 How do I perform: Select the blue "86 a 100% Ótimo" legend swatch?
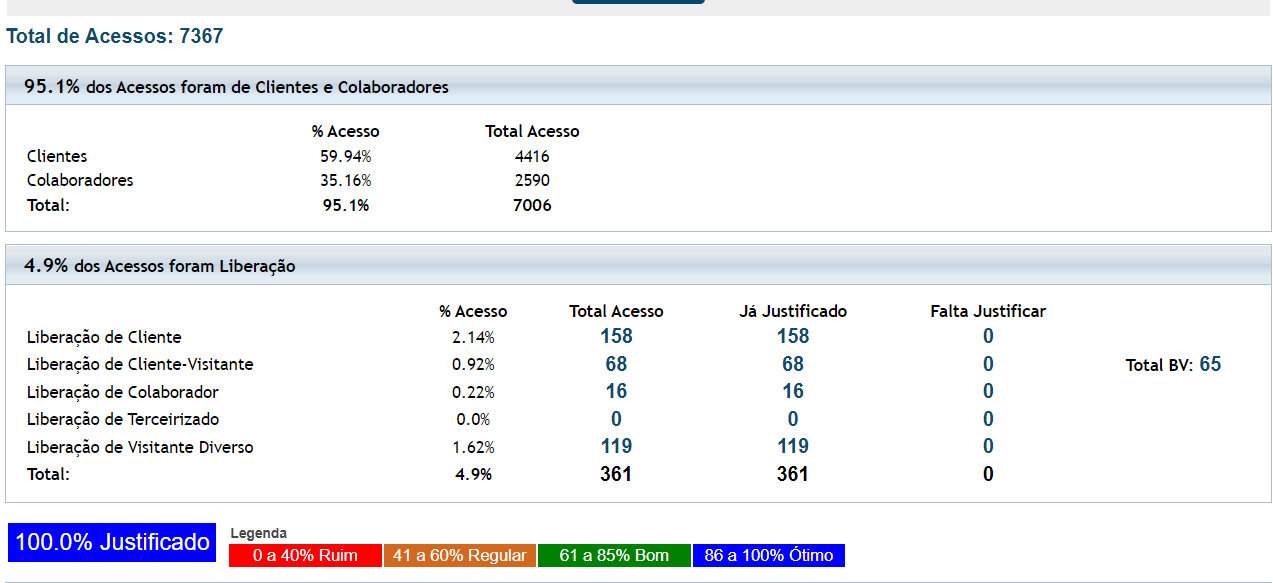pyautogui.click(x=768, y=555)
